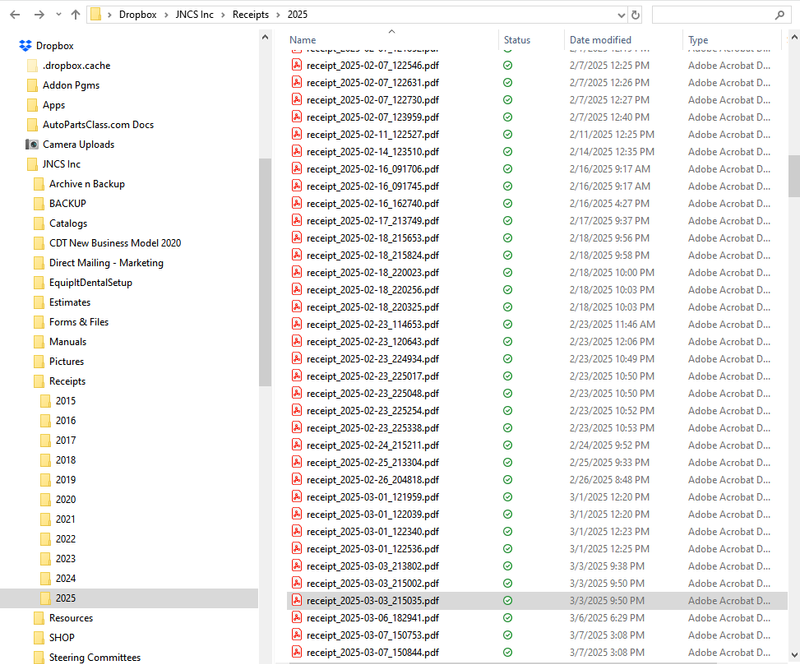The height and width of the screenshot is (664, 800).
Task: Click the Dropbox icon in navigation pane
Action: click(x=25, y=46)
